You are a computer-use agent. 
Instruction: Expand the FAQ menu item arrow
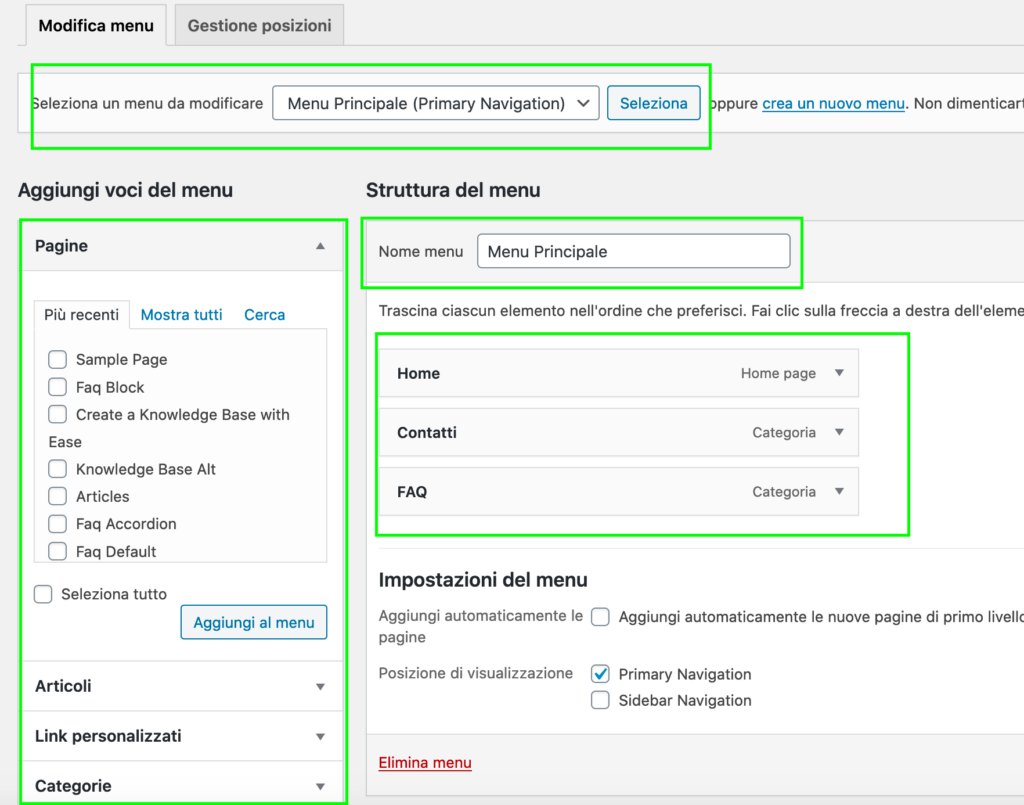click(x=839, y=492)
